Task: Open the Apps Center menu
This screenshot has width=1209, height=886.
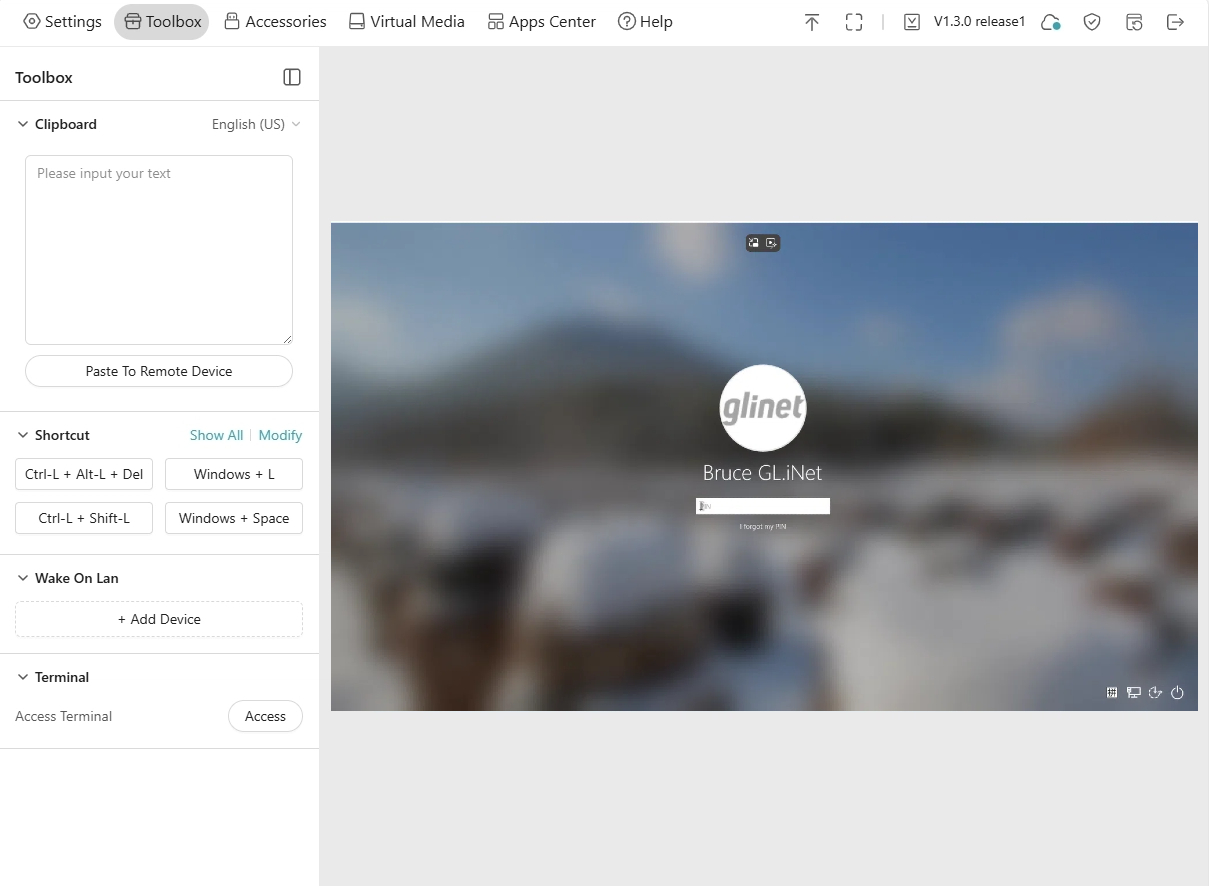Action: (541, 21)
